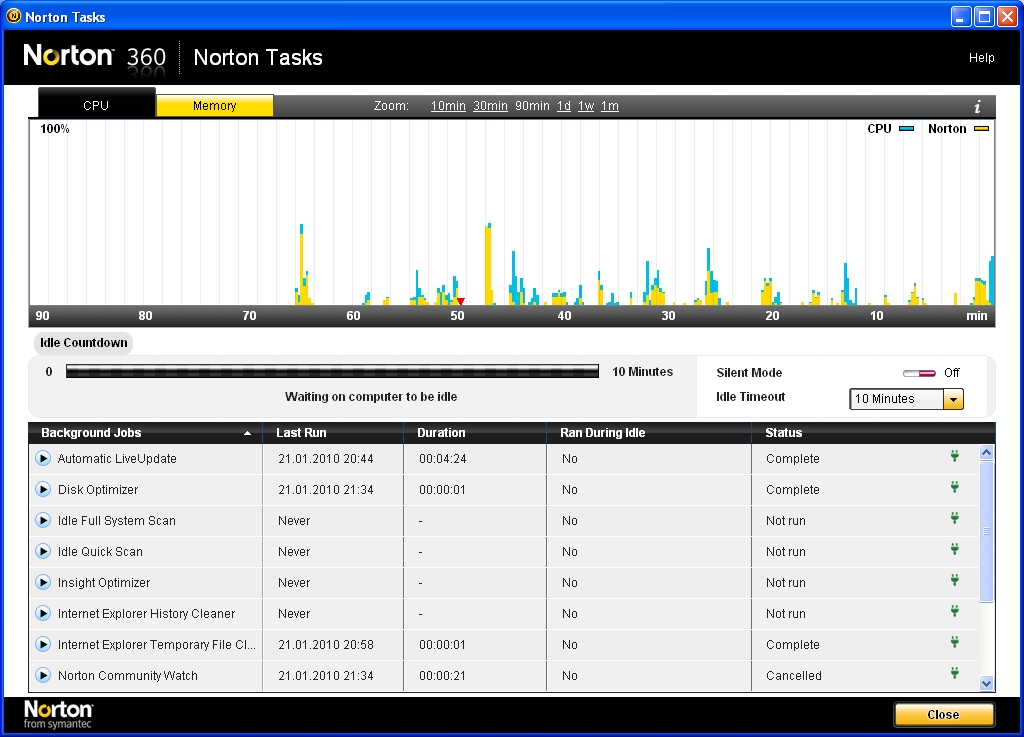Sort by Last Run column
Image resolution: width=1024 pixels, height=737 pixels.
[333, 433]
